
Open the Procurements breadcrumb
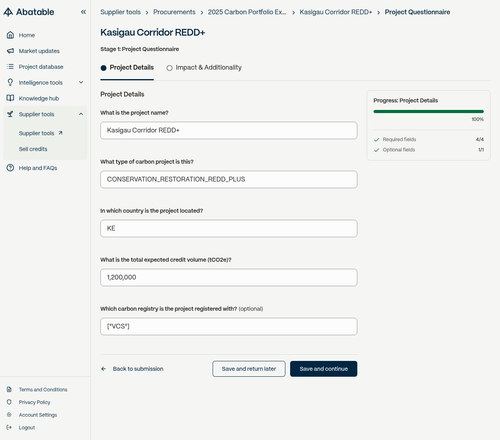point(174,12)
